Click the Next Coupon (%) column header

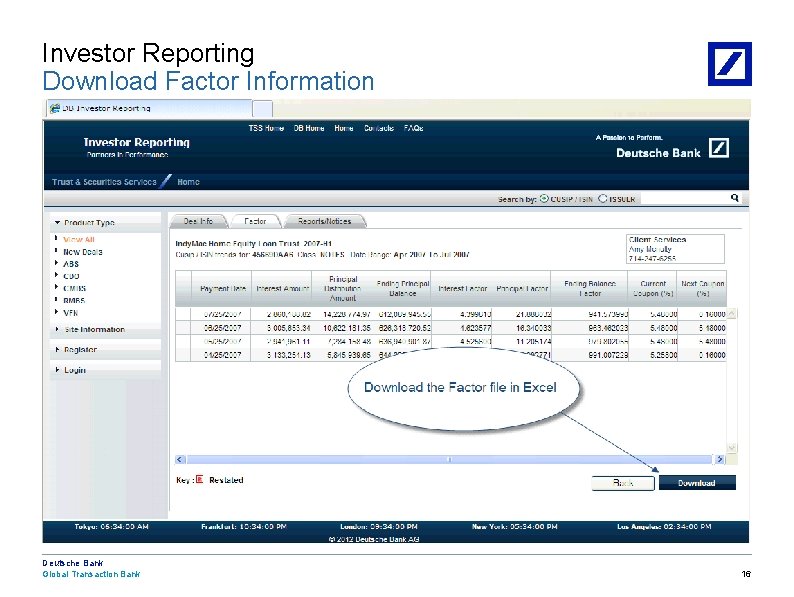click(x=702, y=289)
